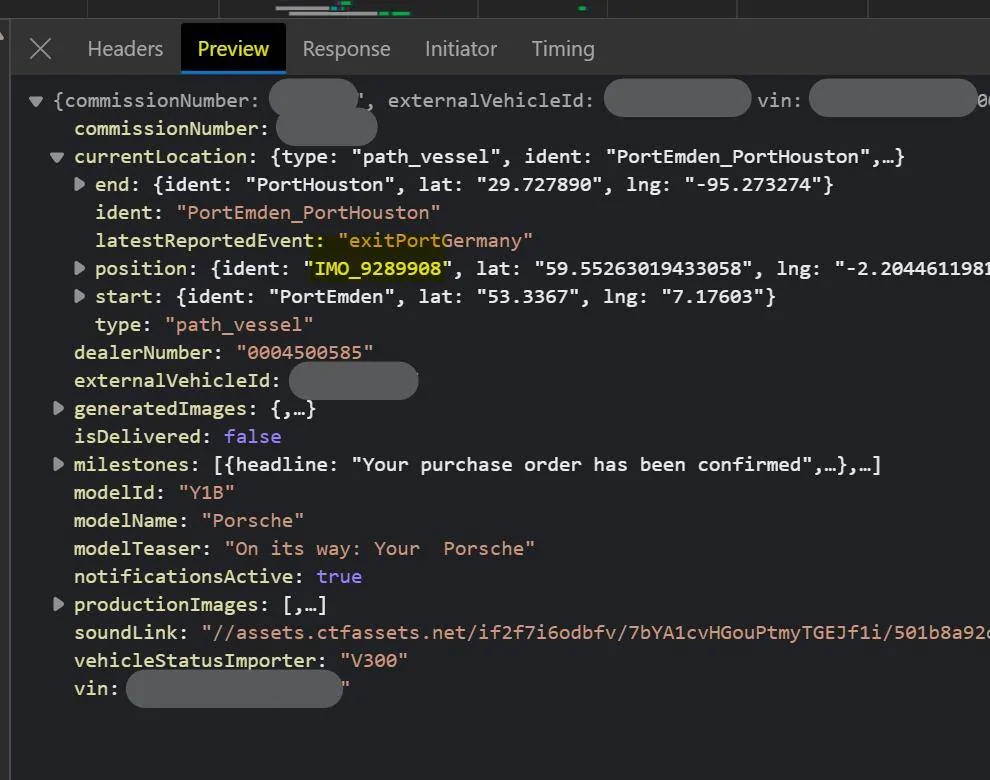Close the request details panel
The width and height of the screenshot is (990, 780).
coord(40,49)
